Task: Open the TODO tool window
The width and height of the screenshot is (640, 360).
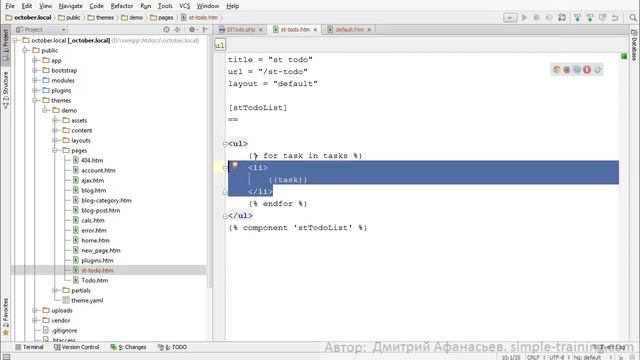Action: pyautogui.click(x=173, y=347)
